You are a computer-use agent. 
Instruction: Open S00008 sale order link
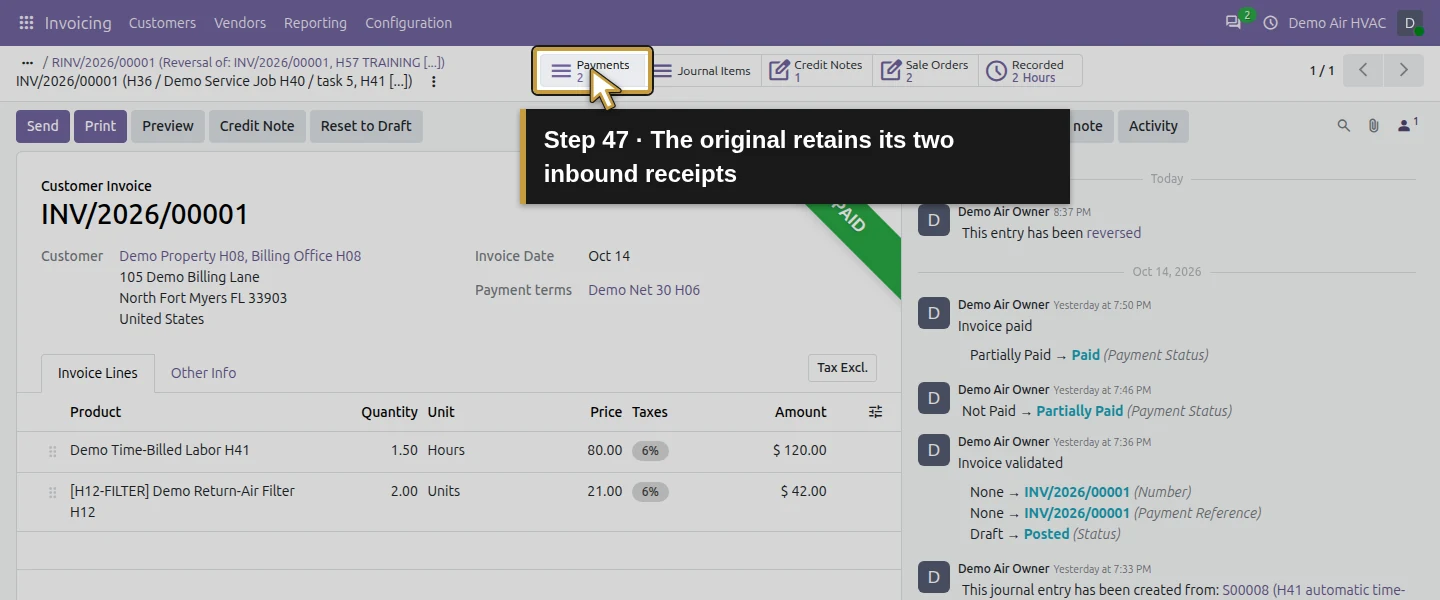(1313, 590)
